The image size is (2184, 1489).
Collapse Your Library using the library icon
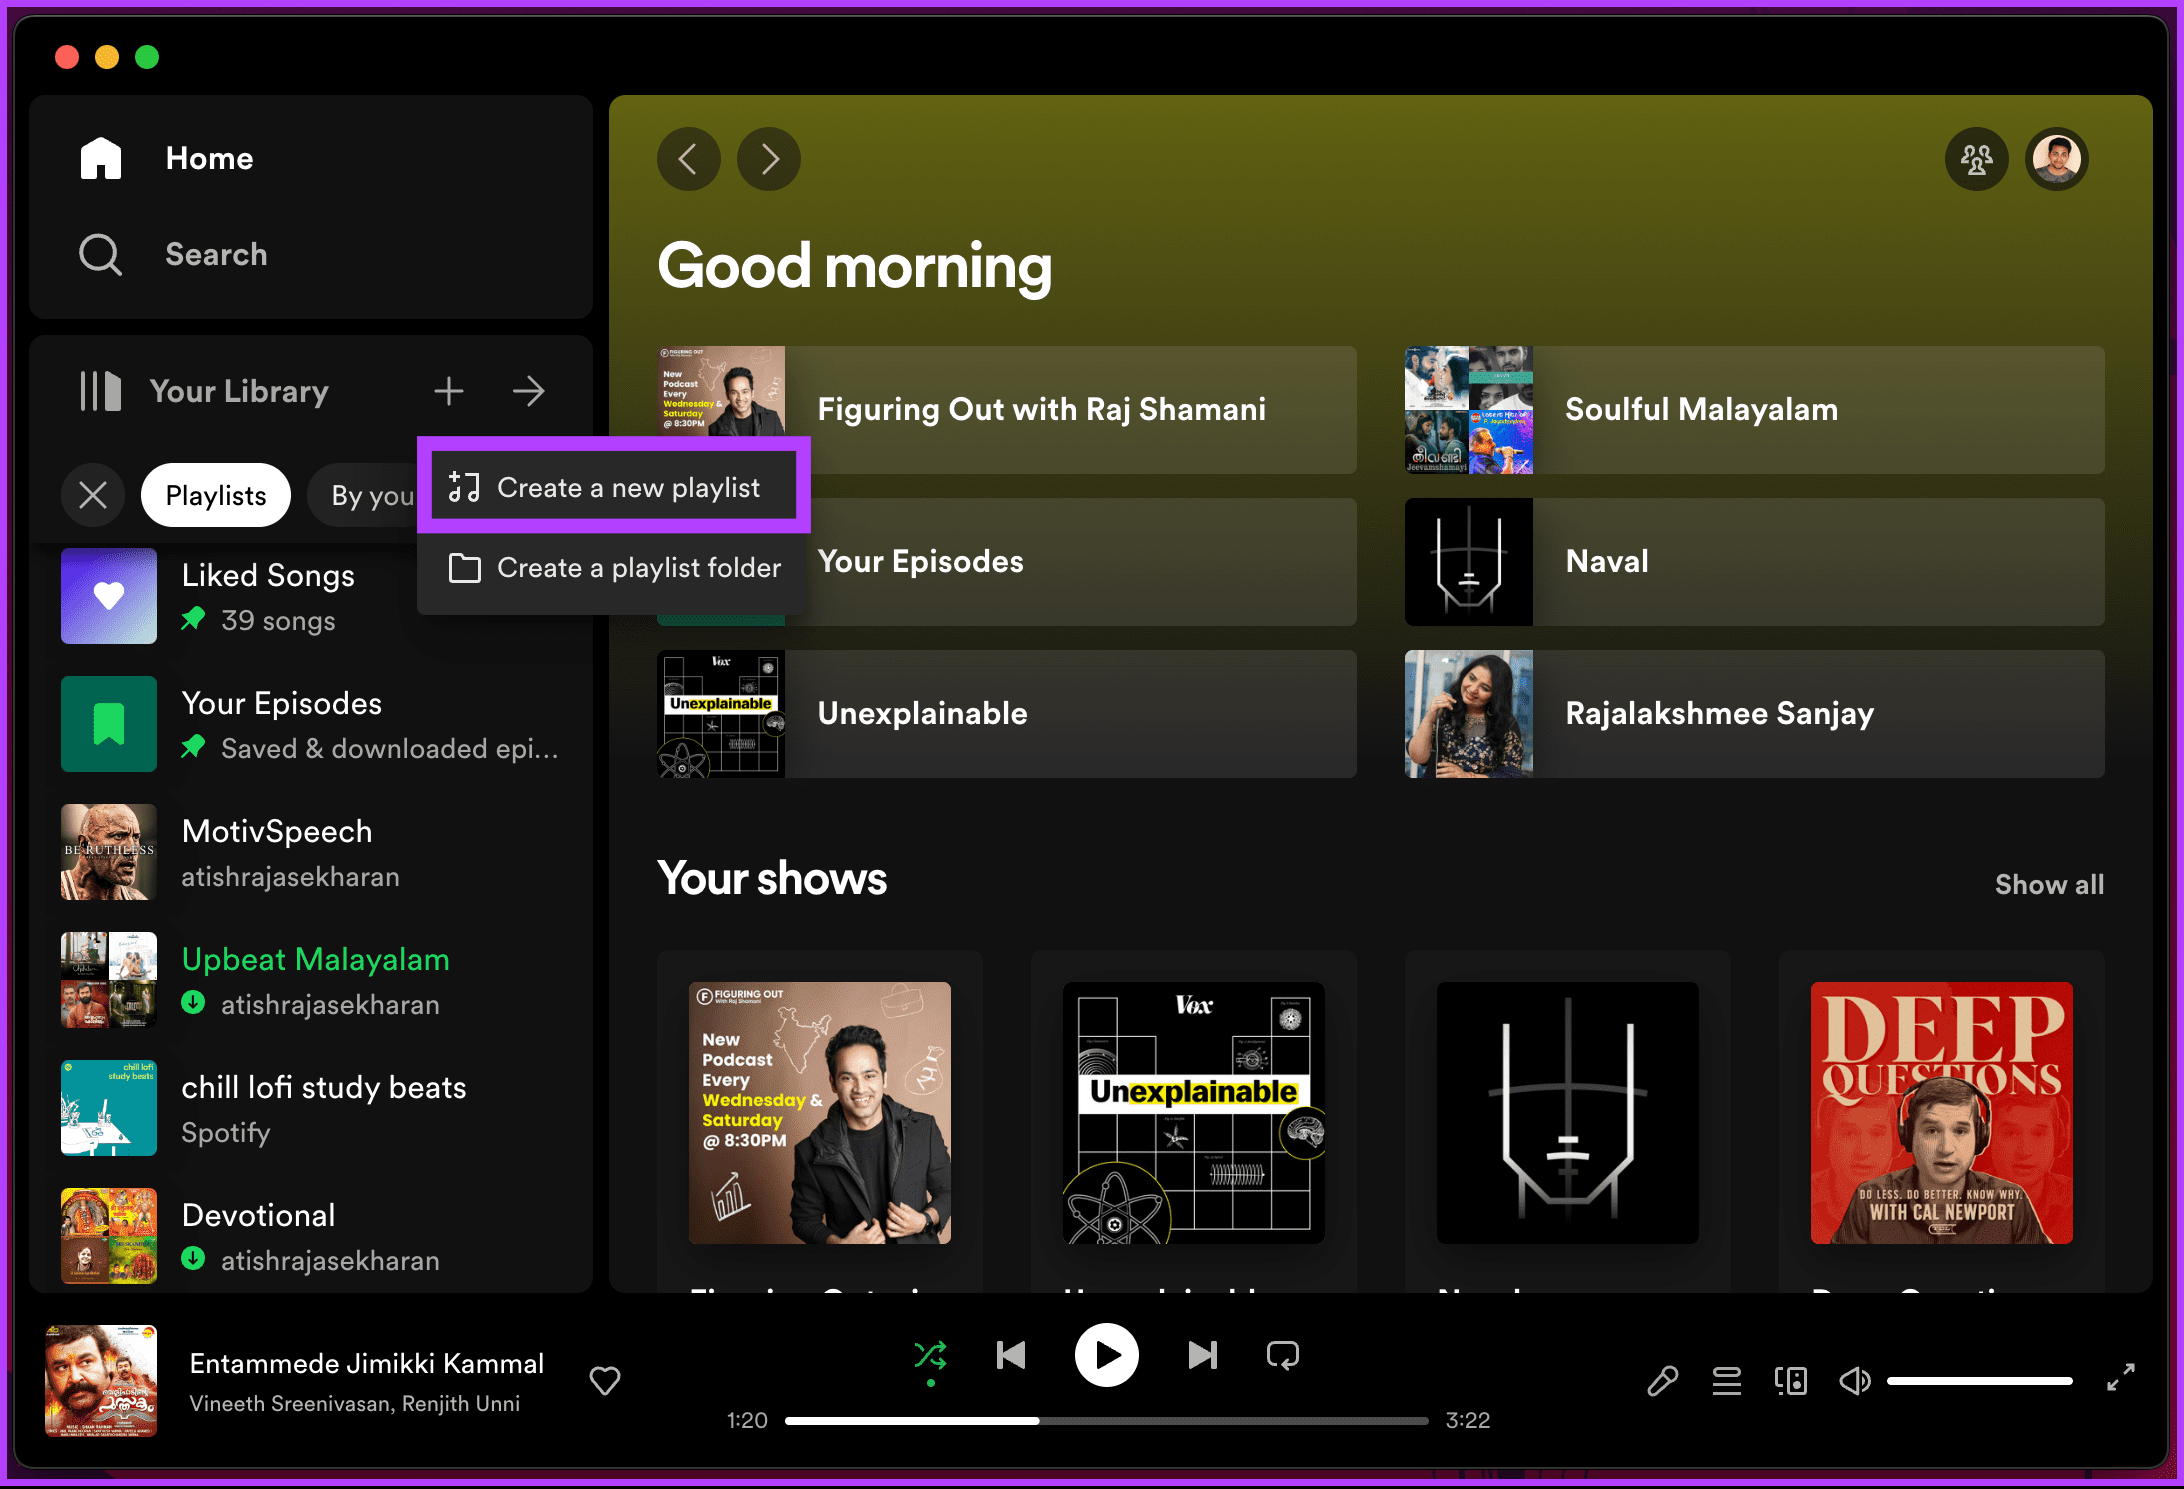[100, 391]
